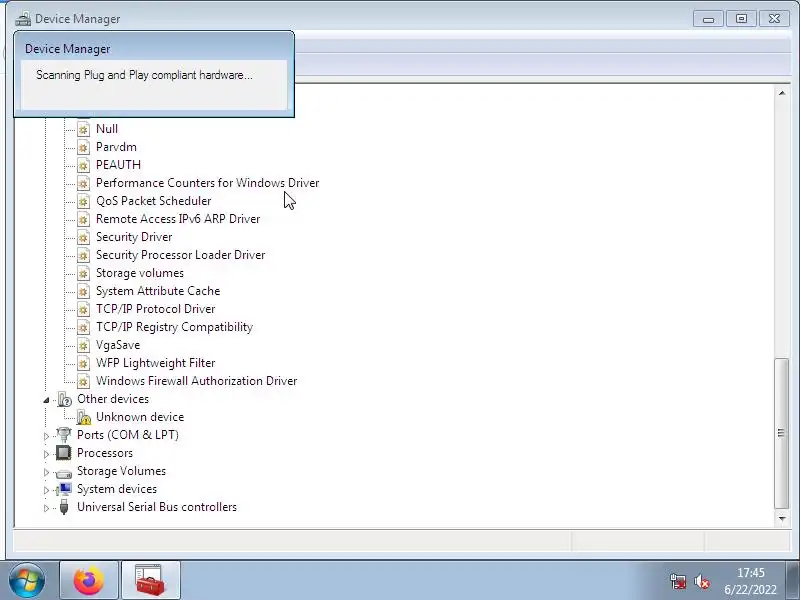Select TCP/IP Registry Compatibility entry
800x600 pixels.
click(174, 327)
